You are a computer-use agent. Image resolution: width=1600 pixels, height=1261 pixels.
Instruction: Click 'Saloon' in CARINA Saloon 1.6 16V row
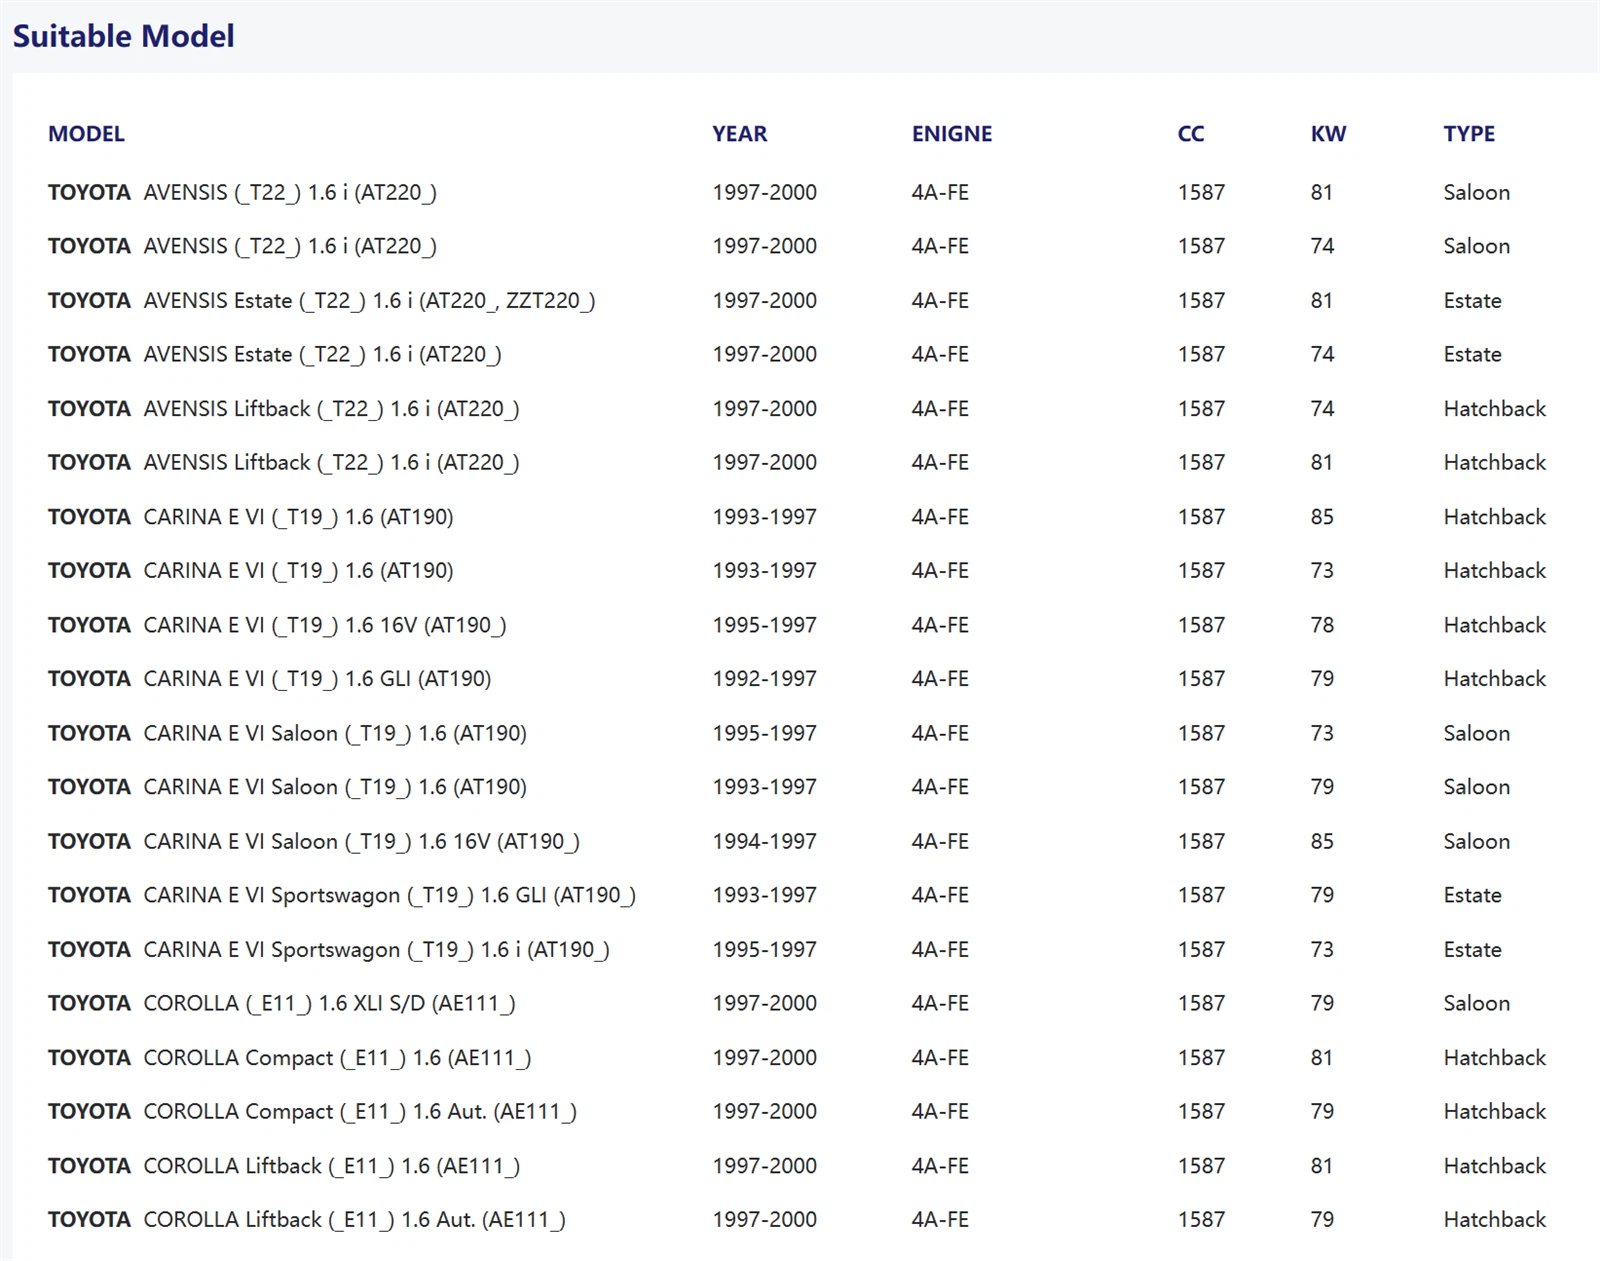[1476, 842]
